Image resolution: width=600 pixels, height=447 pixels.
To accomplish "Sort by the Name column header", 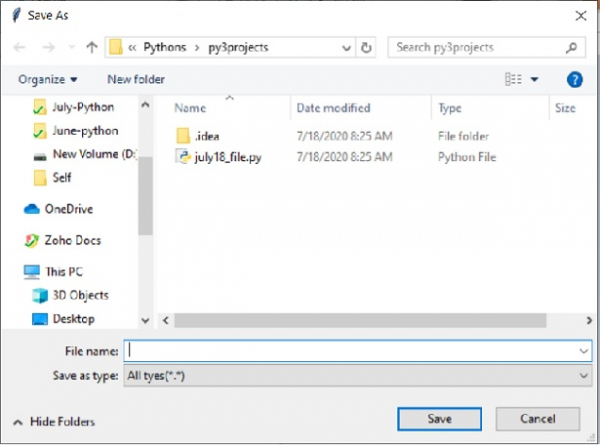I will tap(190, 108).
